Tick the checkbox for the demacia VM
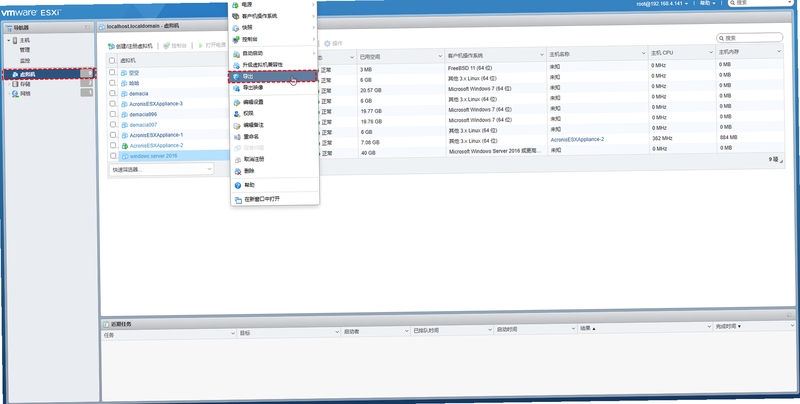Image resolution: width=800 pixels, height=404 pixels. (x=112, y=93)
